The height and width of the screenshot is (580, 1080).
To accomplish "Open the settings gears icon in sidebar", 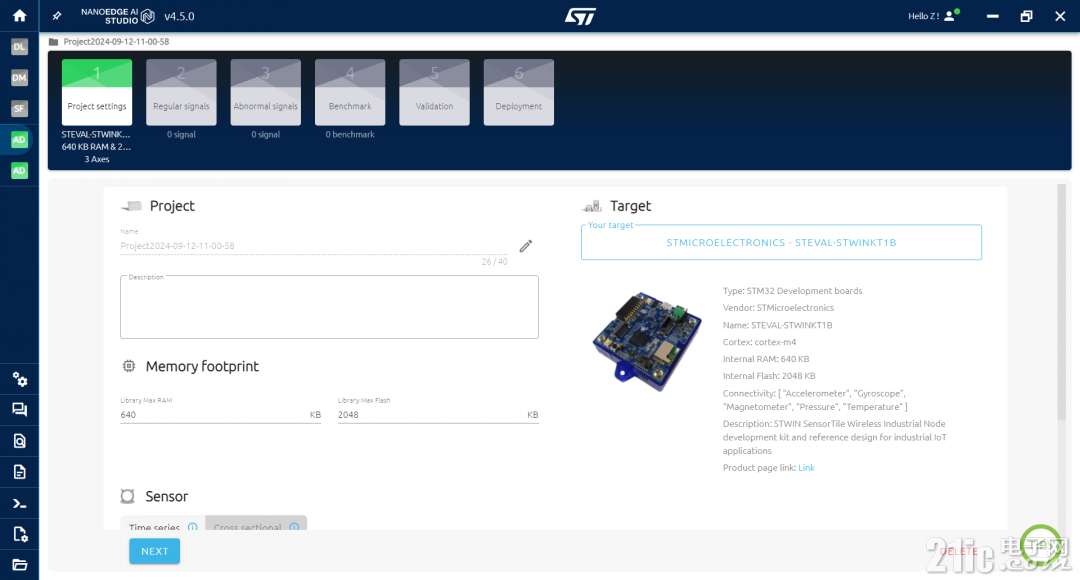I will 19,380.
